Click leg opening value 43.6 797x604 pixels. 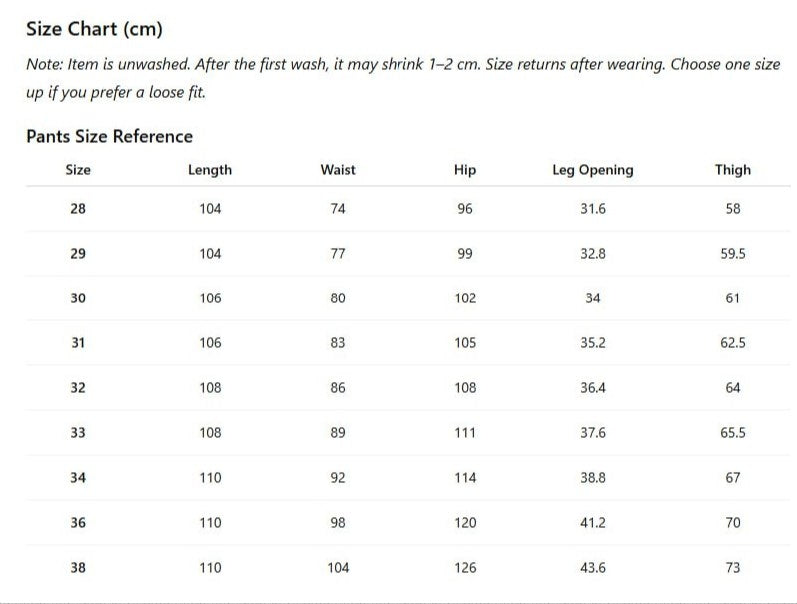[x=593, y=568]
